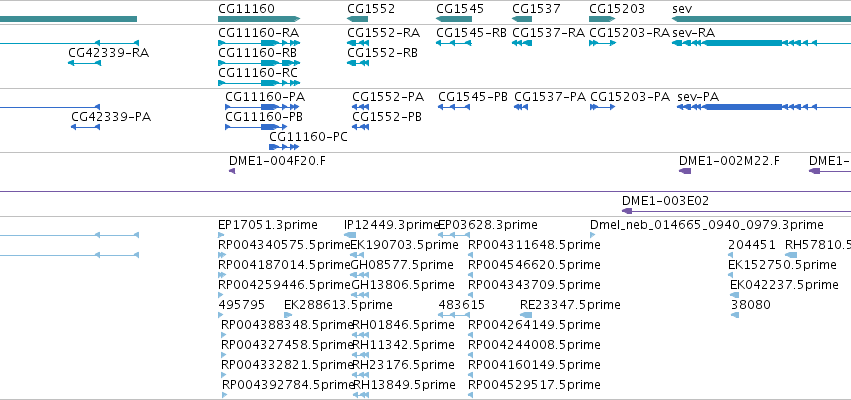Click EST RH01846.5prime
This screenshot has height=400, width=851.
tap(360, 335)
